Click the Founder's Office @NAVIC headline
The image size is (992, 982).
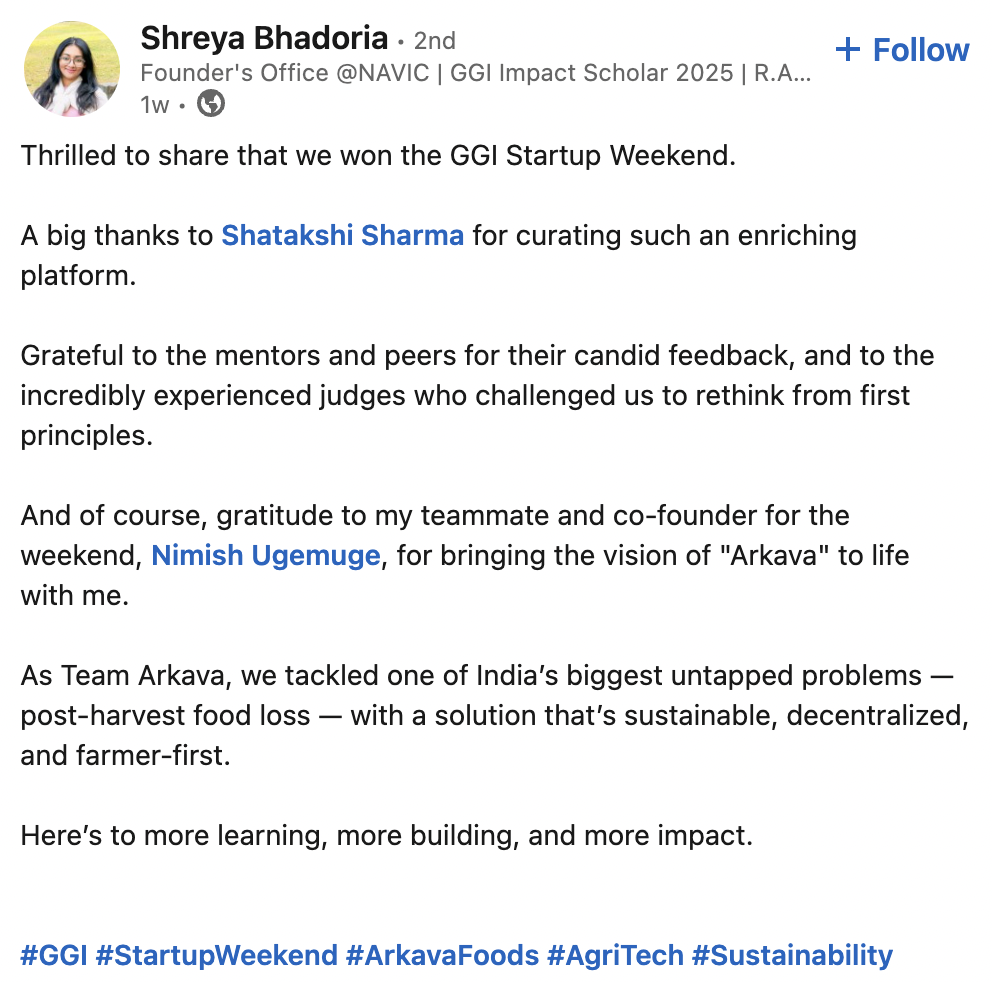pyautogui.click(x=475, y=74)
